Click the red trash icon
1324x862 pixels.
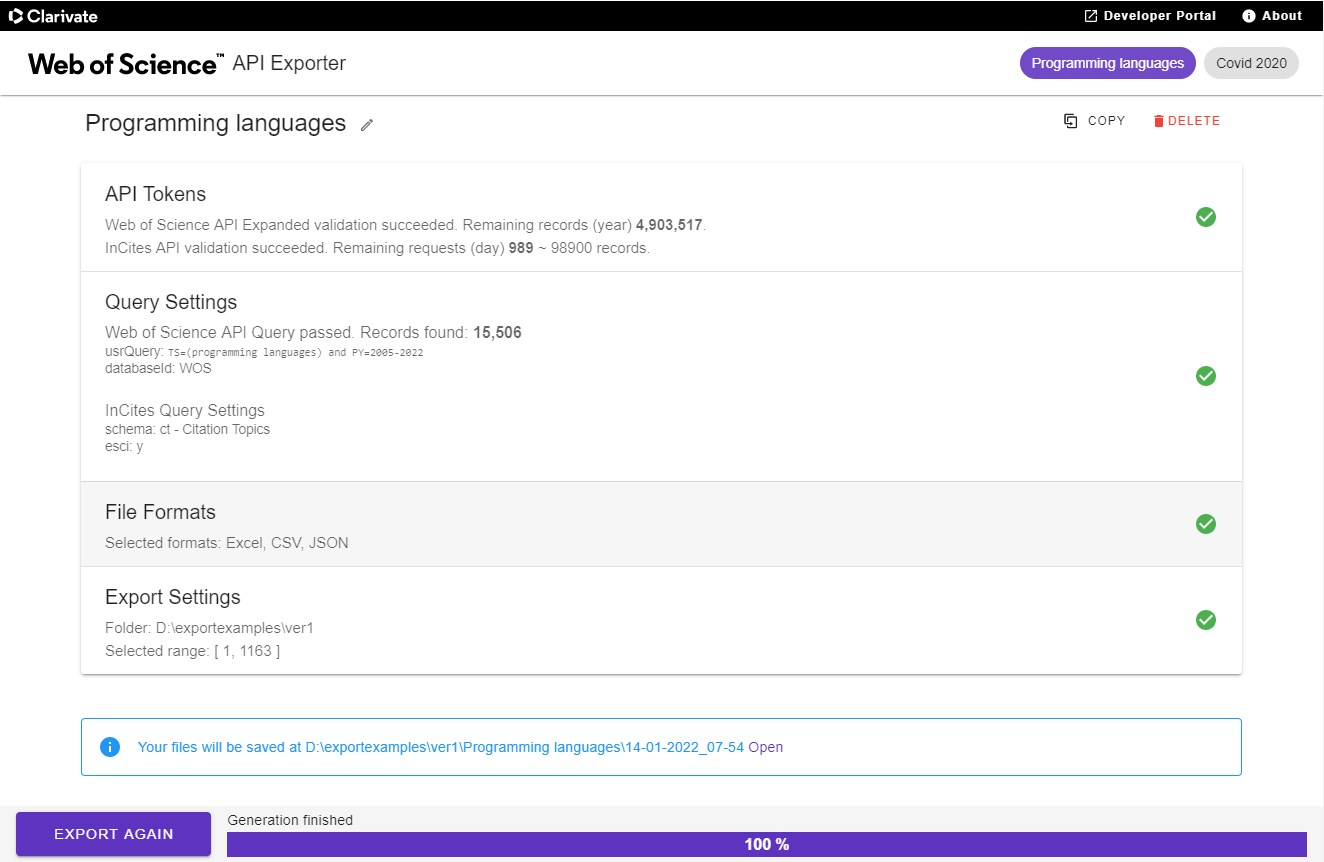(1159, 121)
